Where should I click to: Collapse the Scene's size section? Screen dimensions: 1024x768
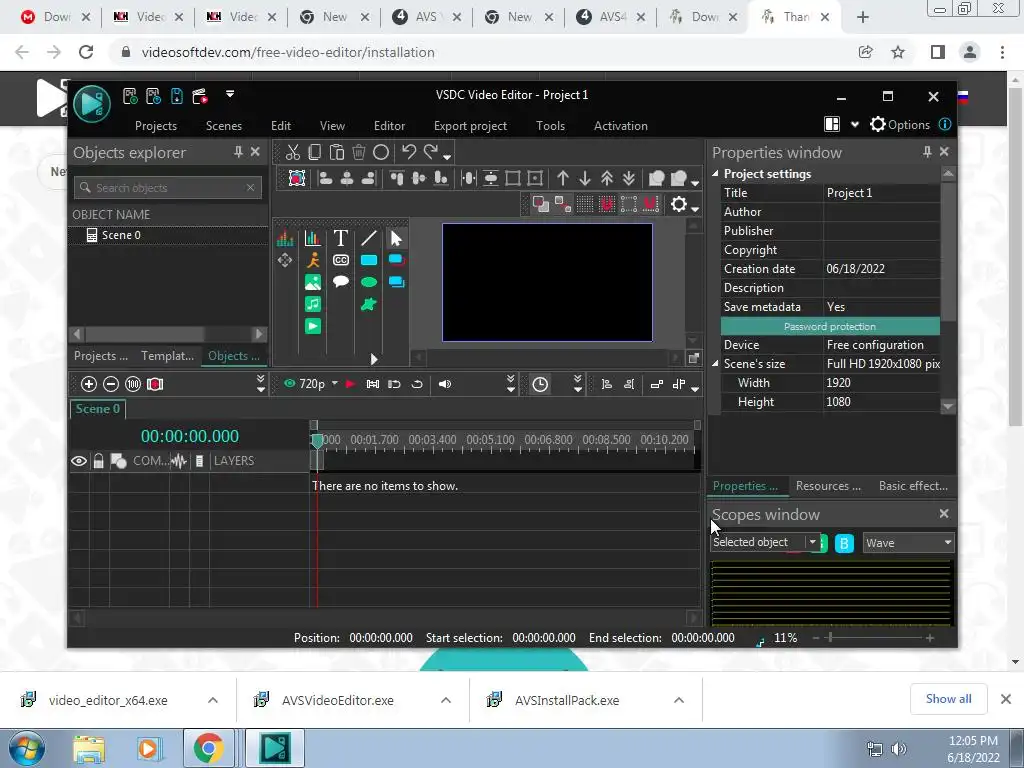(715, 364)
